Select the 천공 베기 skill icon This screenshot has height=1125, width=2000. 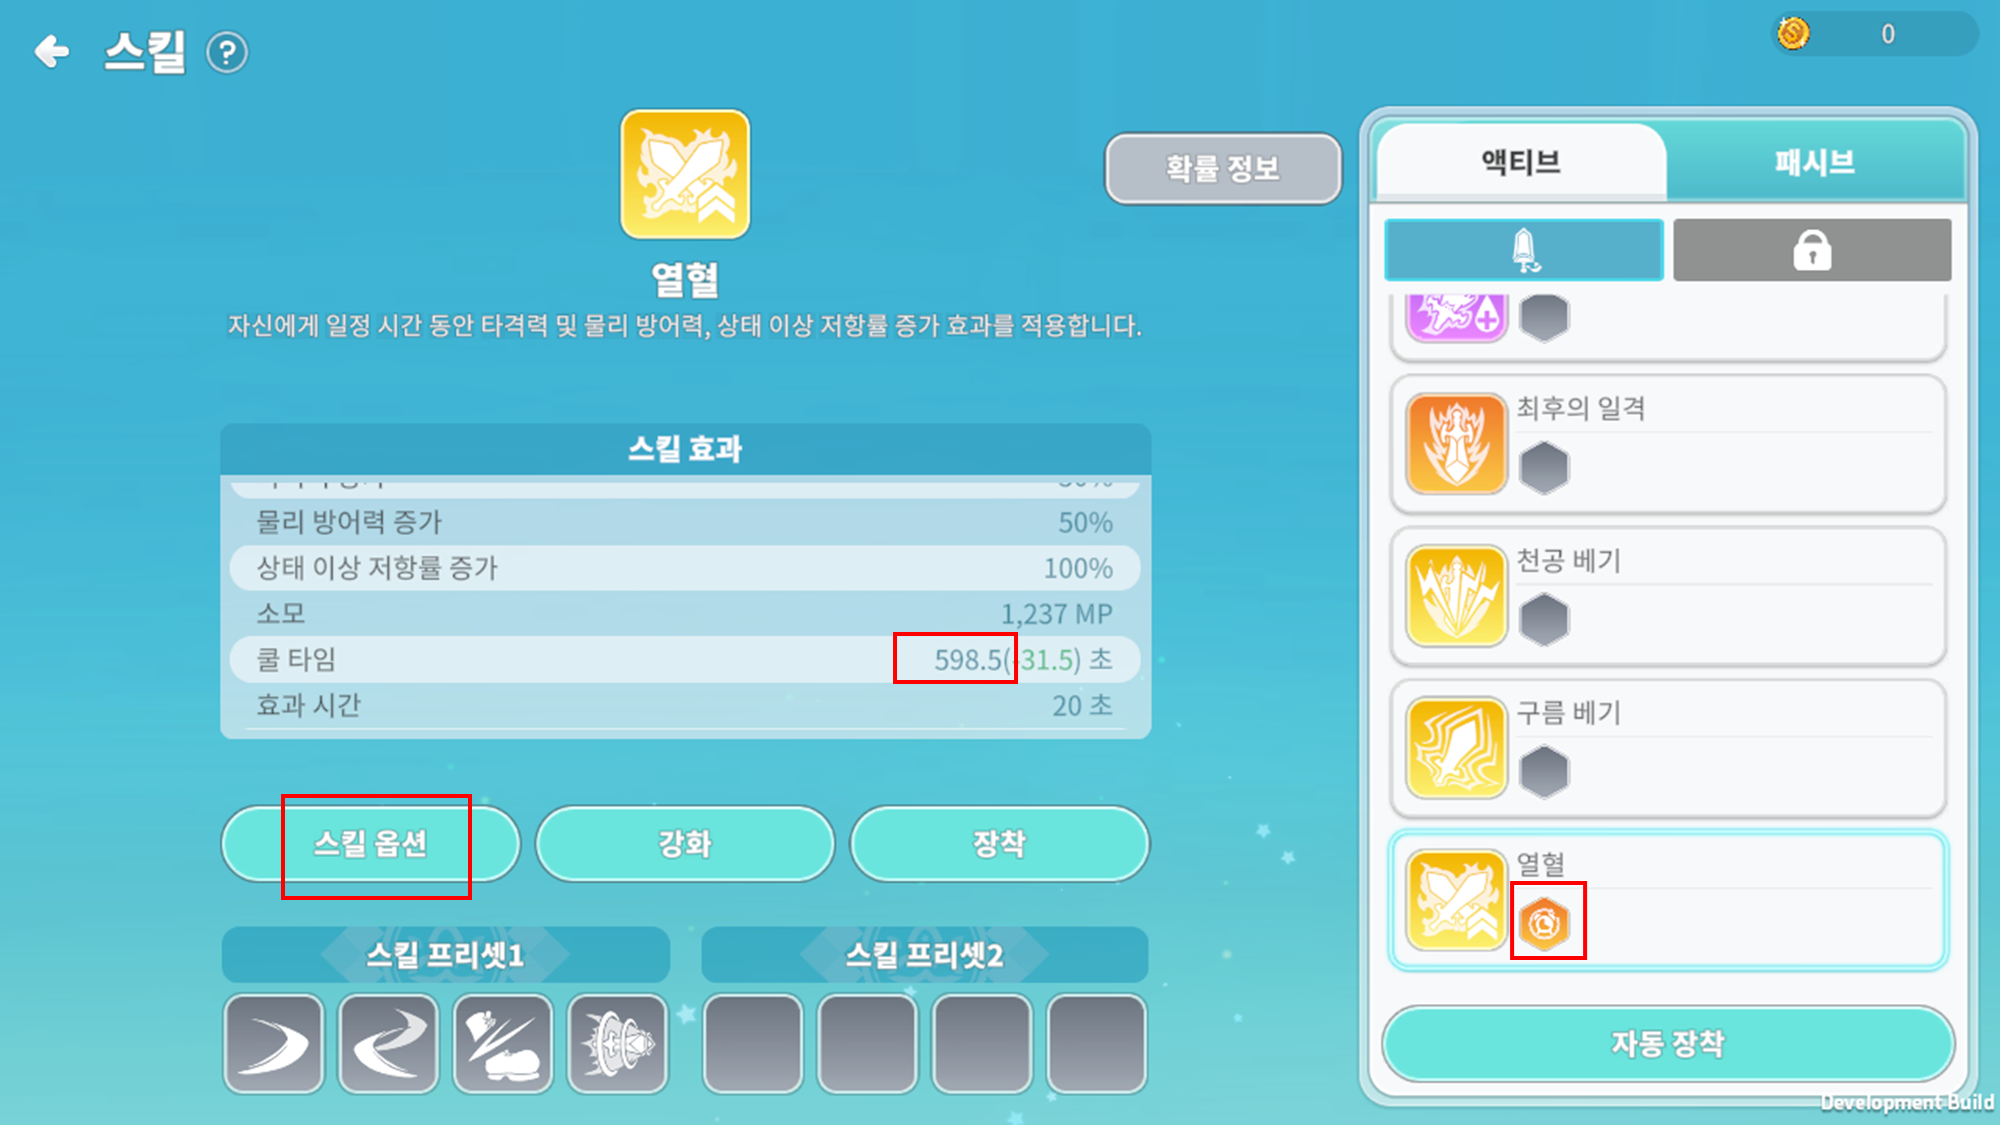tap(1456, 595)
